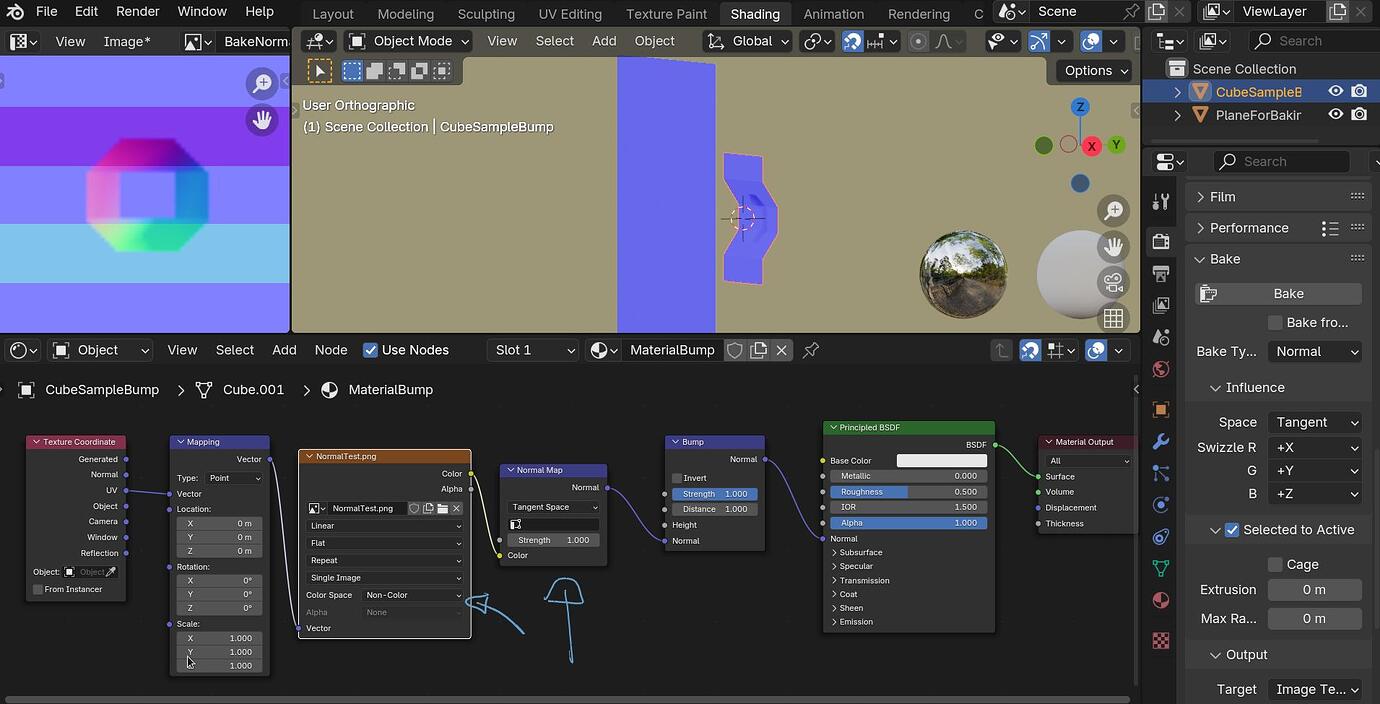
Task: Switch to the Texture Paint workspace tab
Action: (x=666, y=14)
